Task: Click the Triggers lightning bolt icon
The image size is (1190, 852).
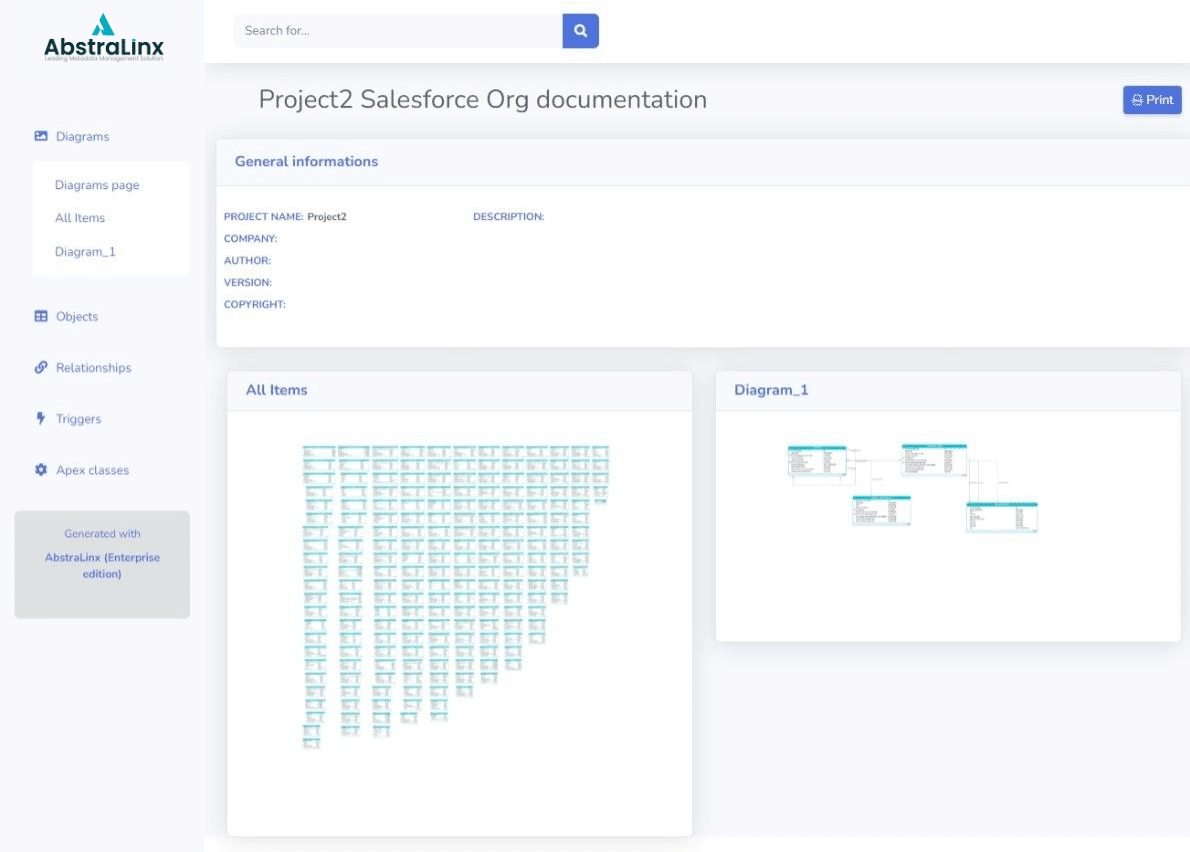Action: [41, 418]
